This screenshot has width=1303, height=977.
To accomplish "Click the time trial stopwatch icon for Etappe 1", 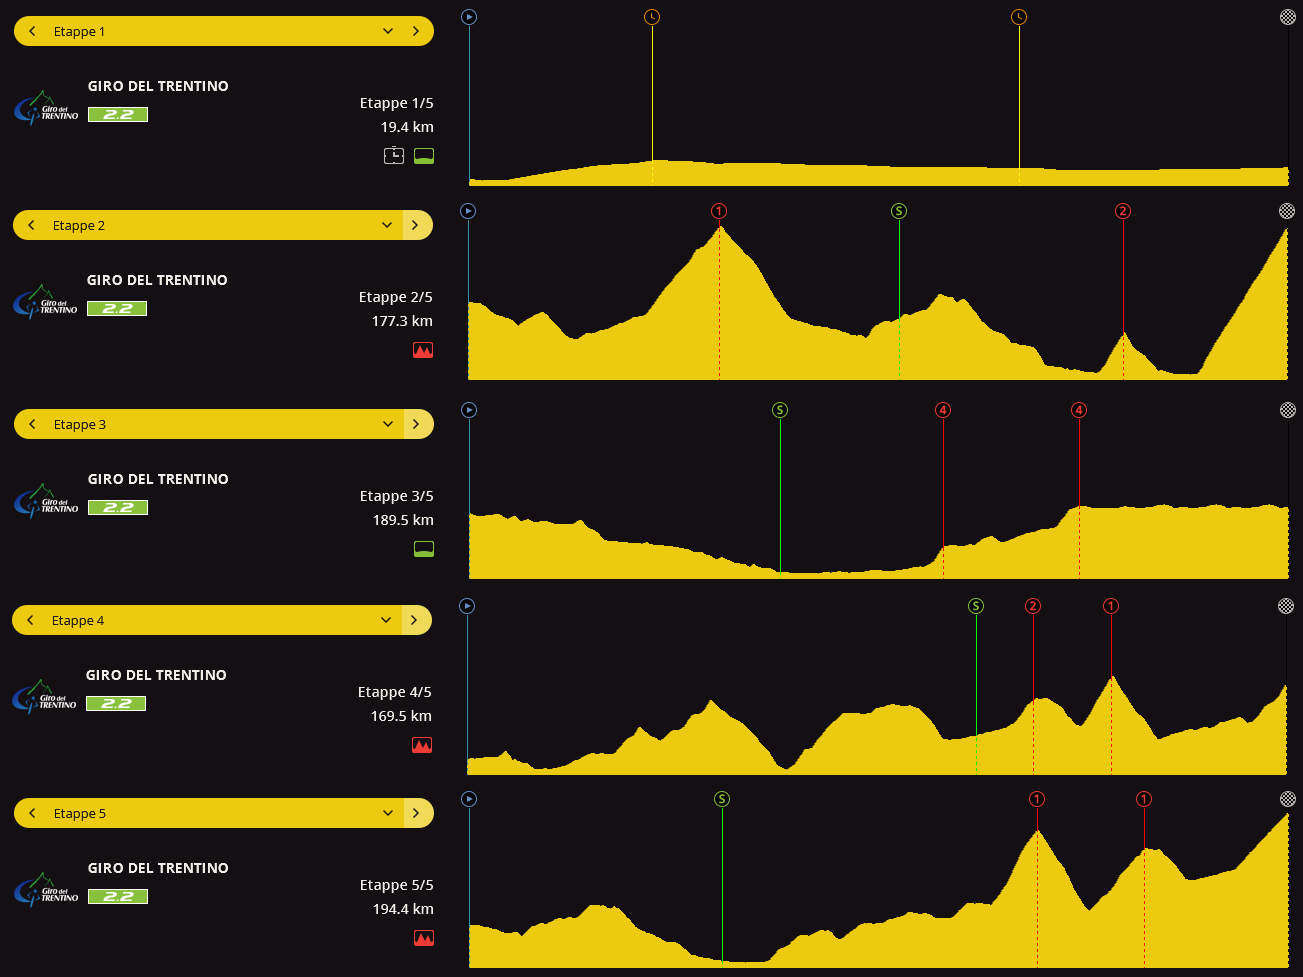I will pyautogui.click(x=394, y=155).
